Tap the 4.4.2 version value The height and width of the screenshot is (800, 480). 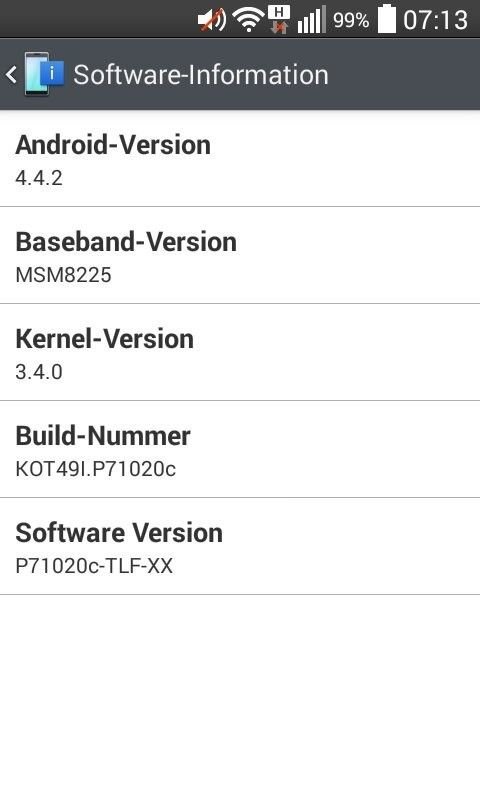coord(39,178)
